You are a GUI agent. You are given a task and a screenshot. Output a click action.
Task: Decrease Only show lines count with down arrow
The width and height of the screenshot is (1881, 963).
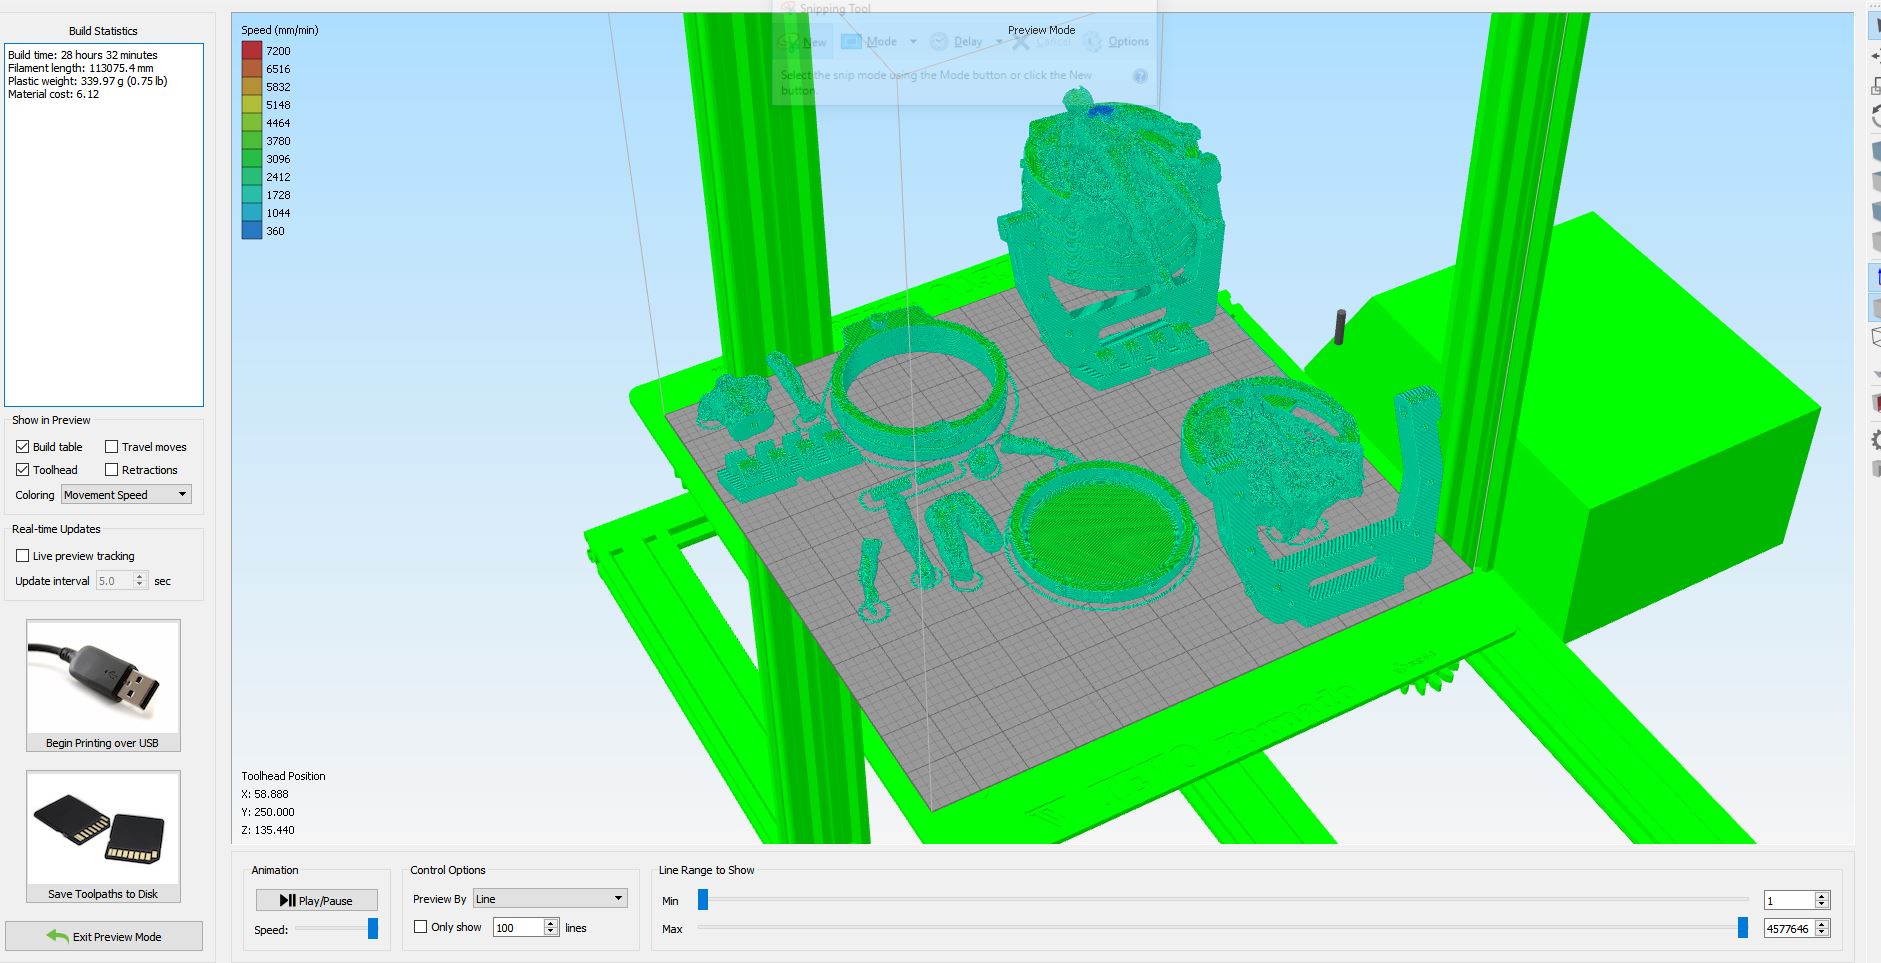point(551,932)
